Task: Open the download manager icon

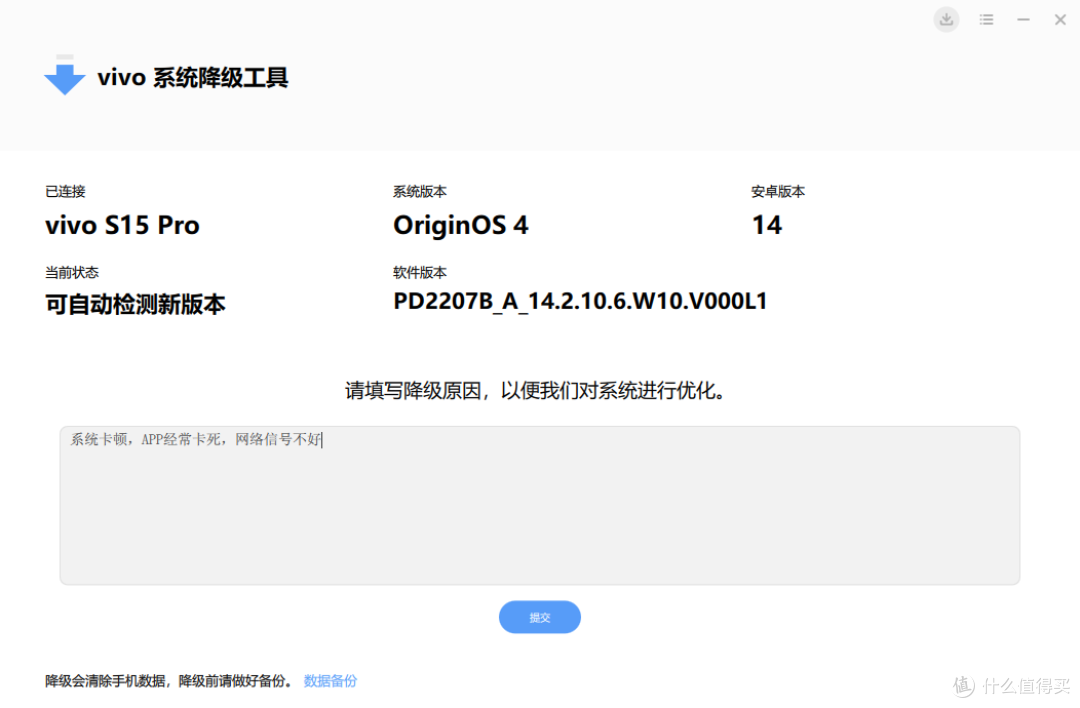Action: pos(946,19)
